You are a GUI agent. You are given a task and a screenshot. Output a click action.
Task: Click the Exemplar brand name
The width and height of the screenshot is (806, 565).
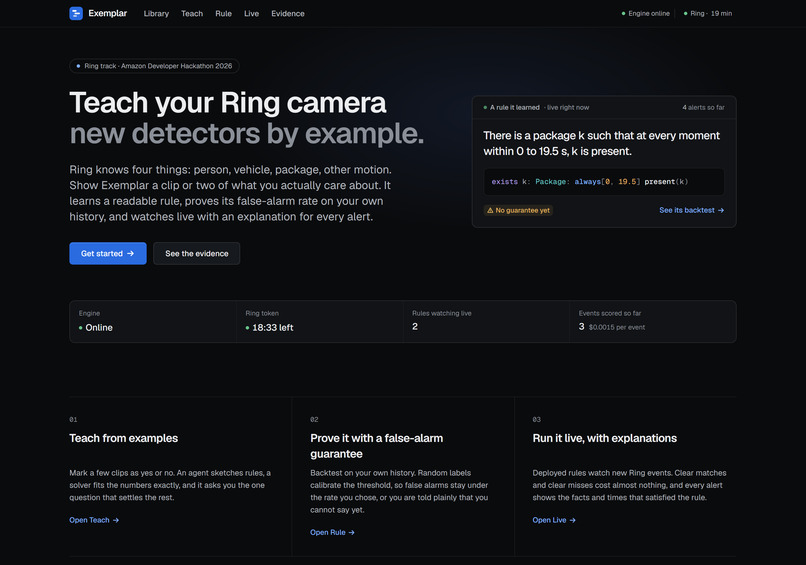coord(107,13)
